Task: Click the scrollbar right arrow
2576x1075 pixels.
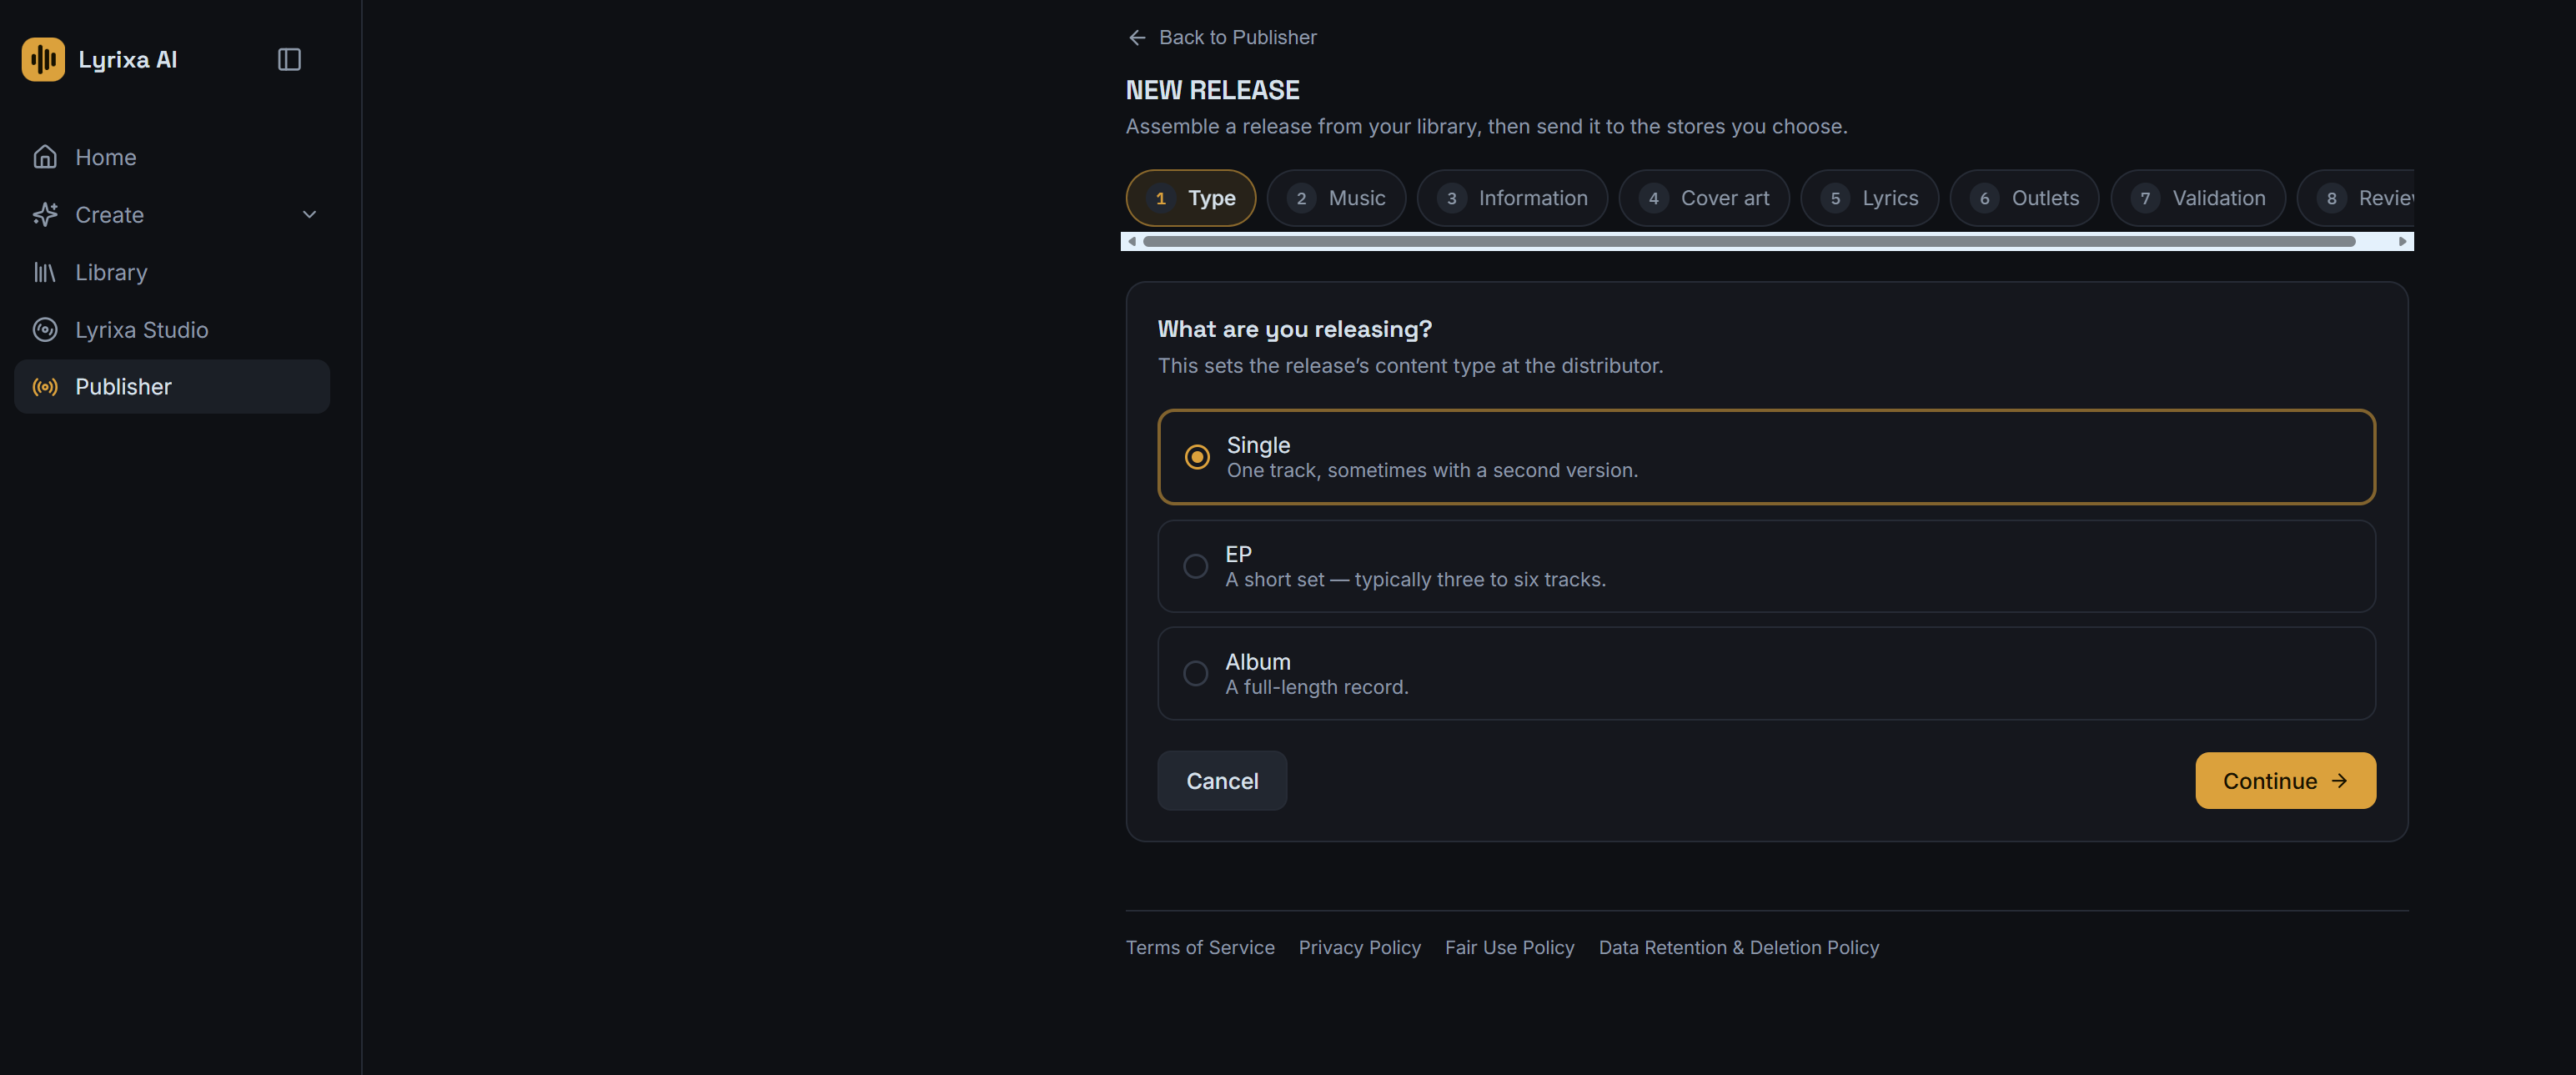Action: [2402, 241]
